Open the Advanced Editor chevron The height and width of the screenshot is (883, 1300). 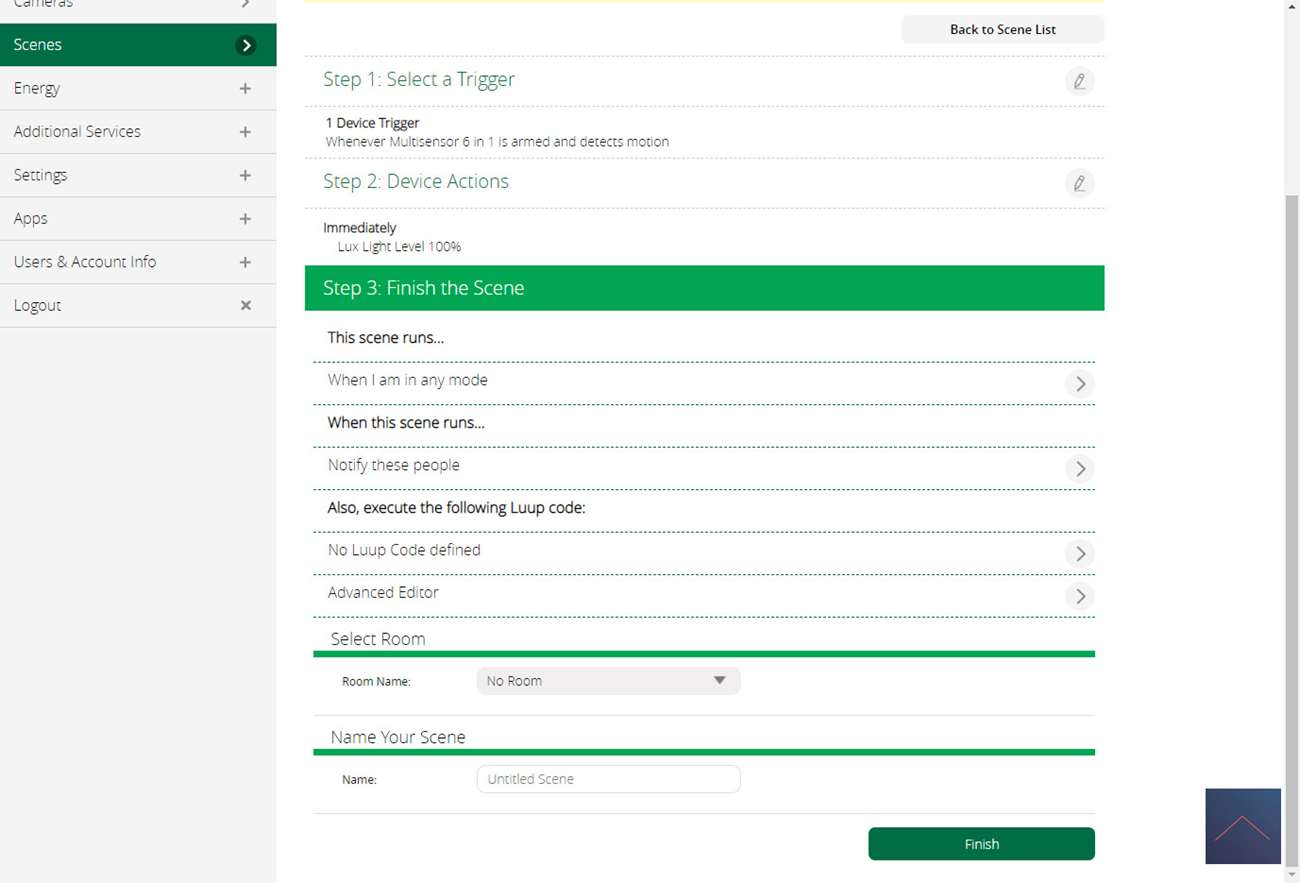point(1079,596)
